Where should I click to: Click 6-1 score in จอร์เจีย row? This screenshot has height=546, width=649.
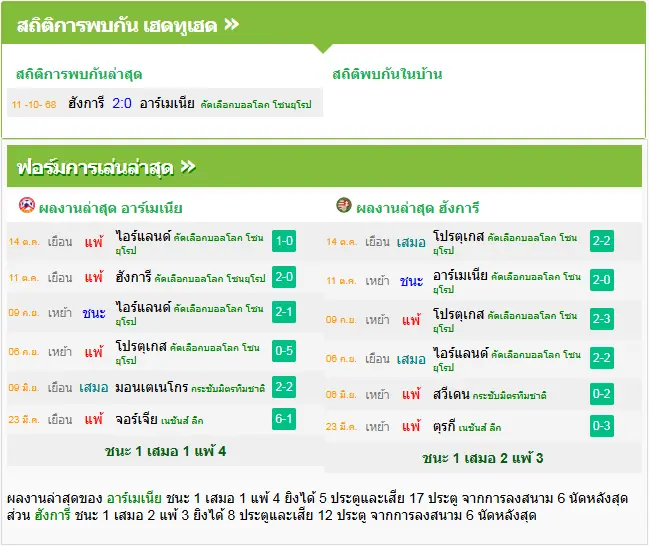(x=284, y=419)
